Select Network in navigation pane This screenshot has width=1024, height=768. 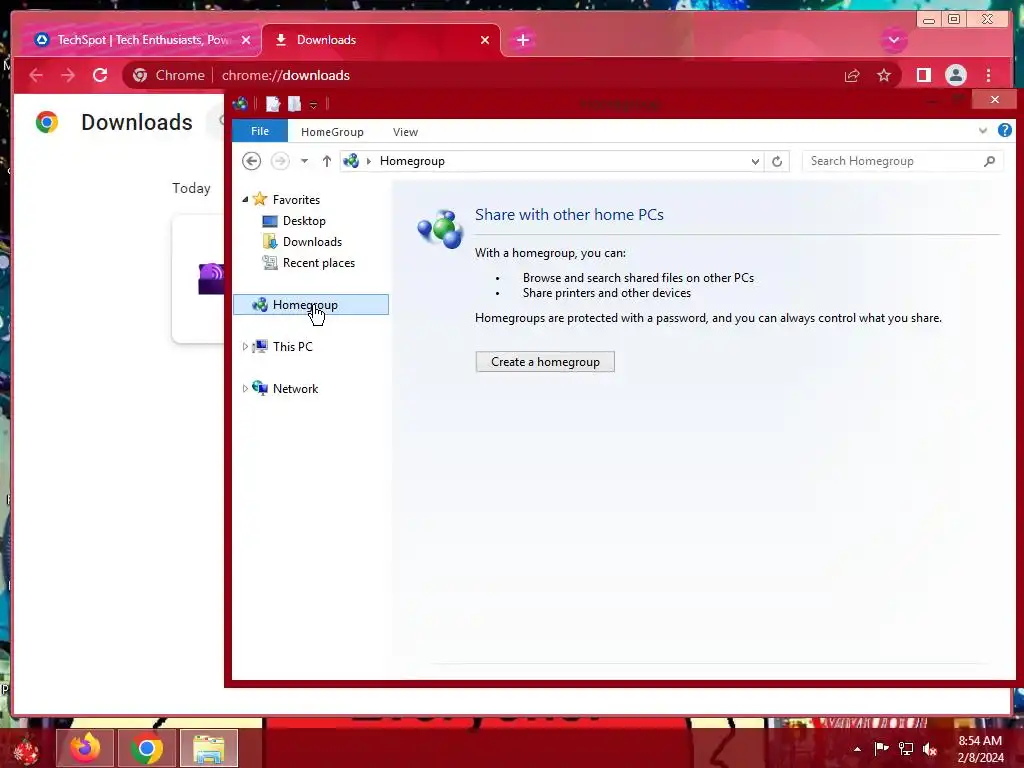(295, 389)
